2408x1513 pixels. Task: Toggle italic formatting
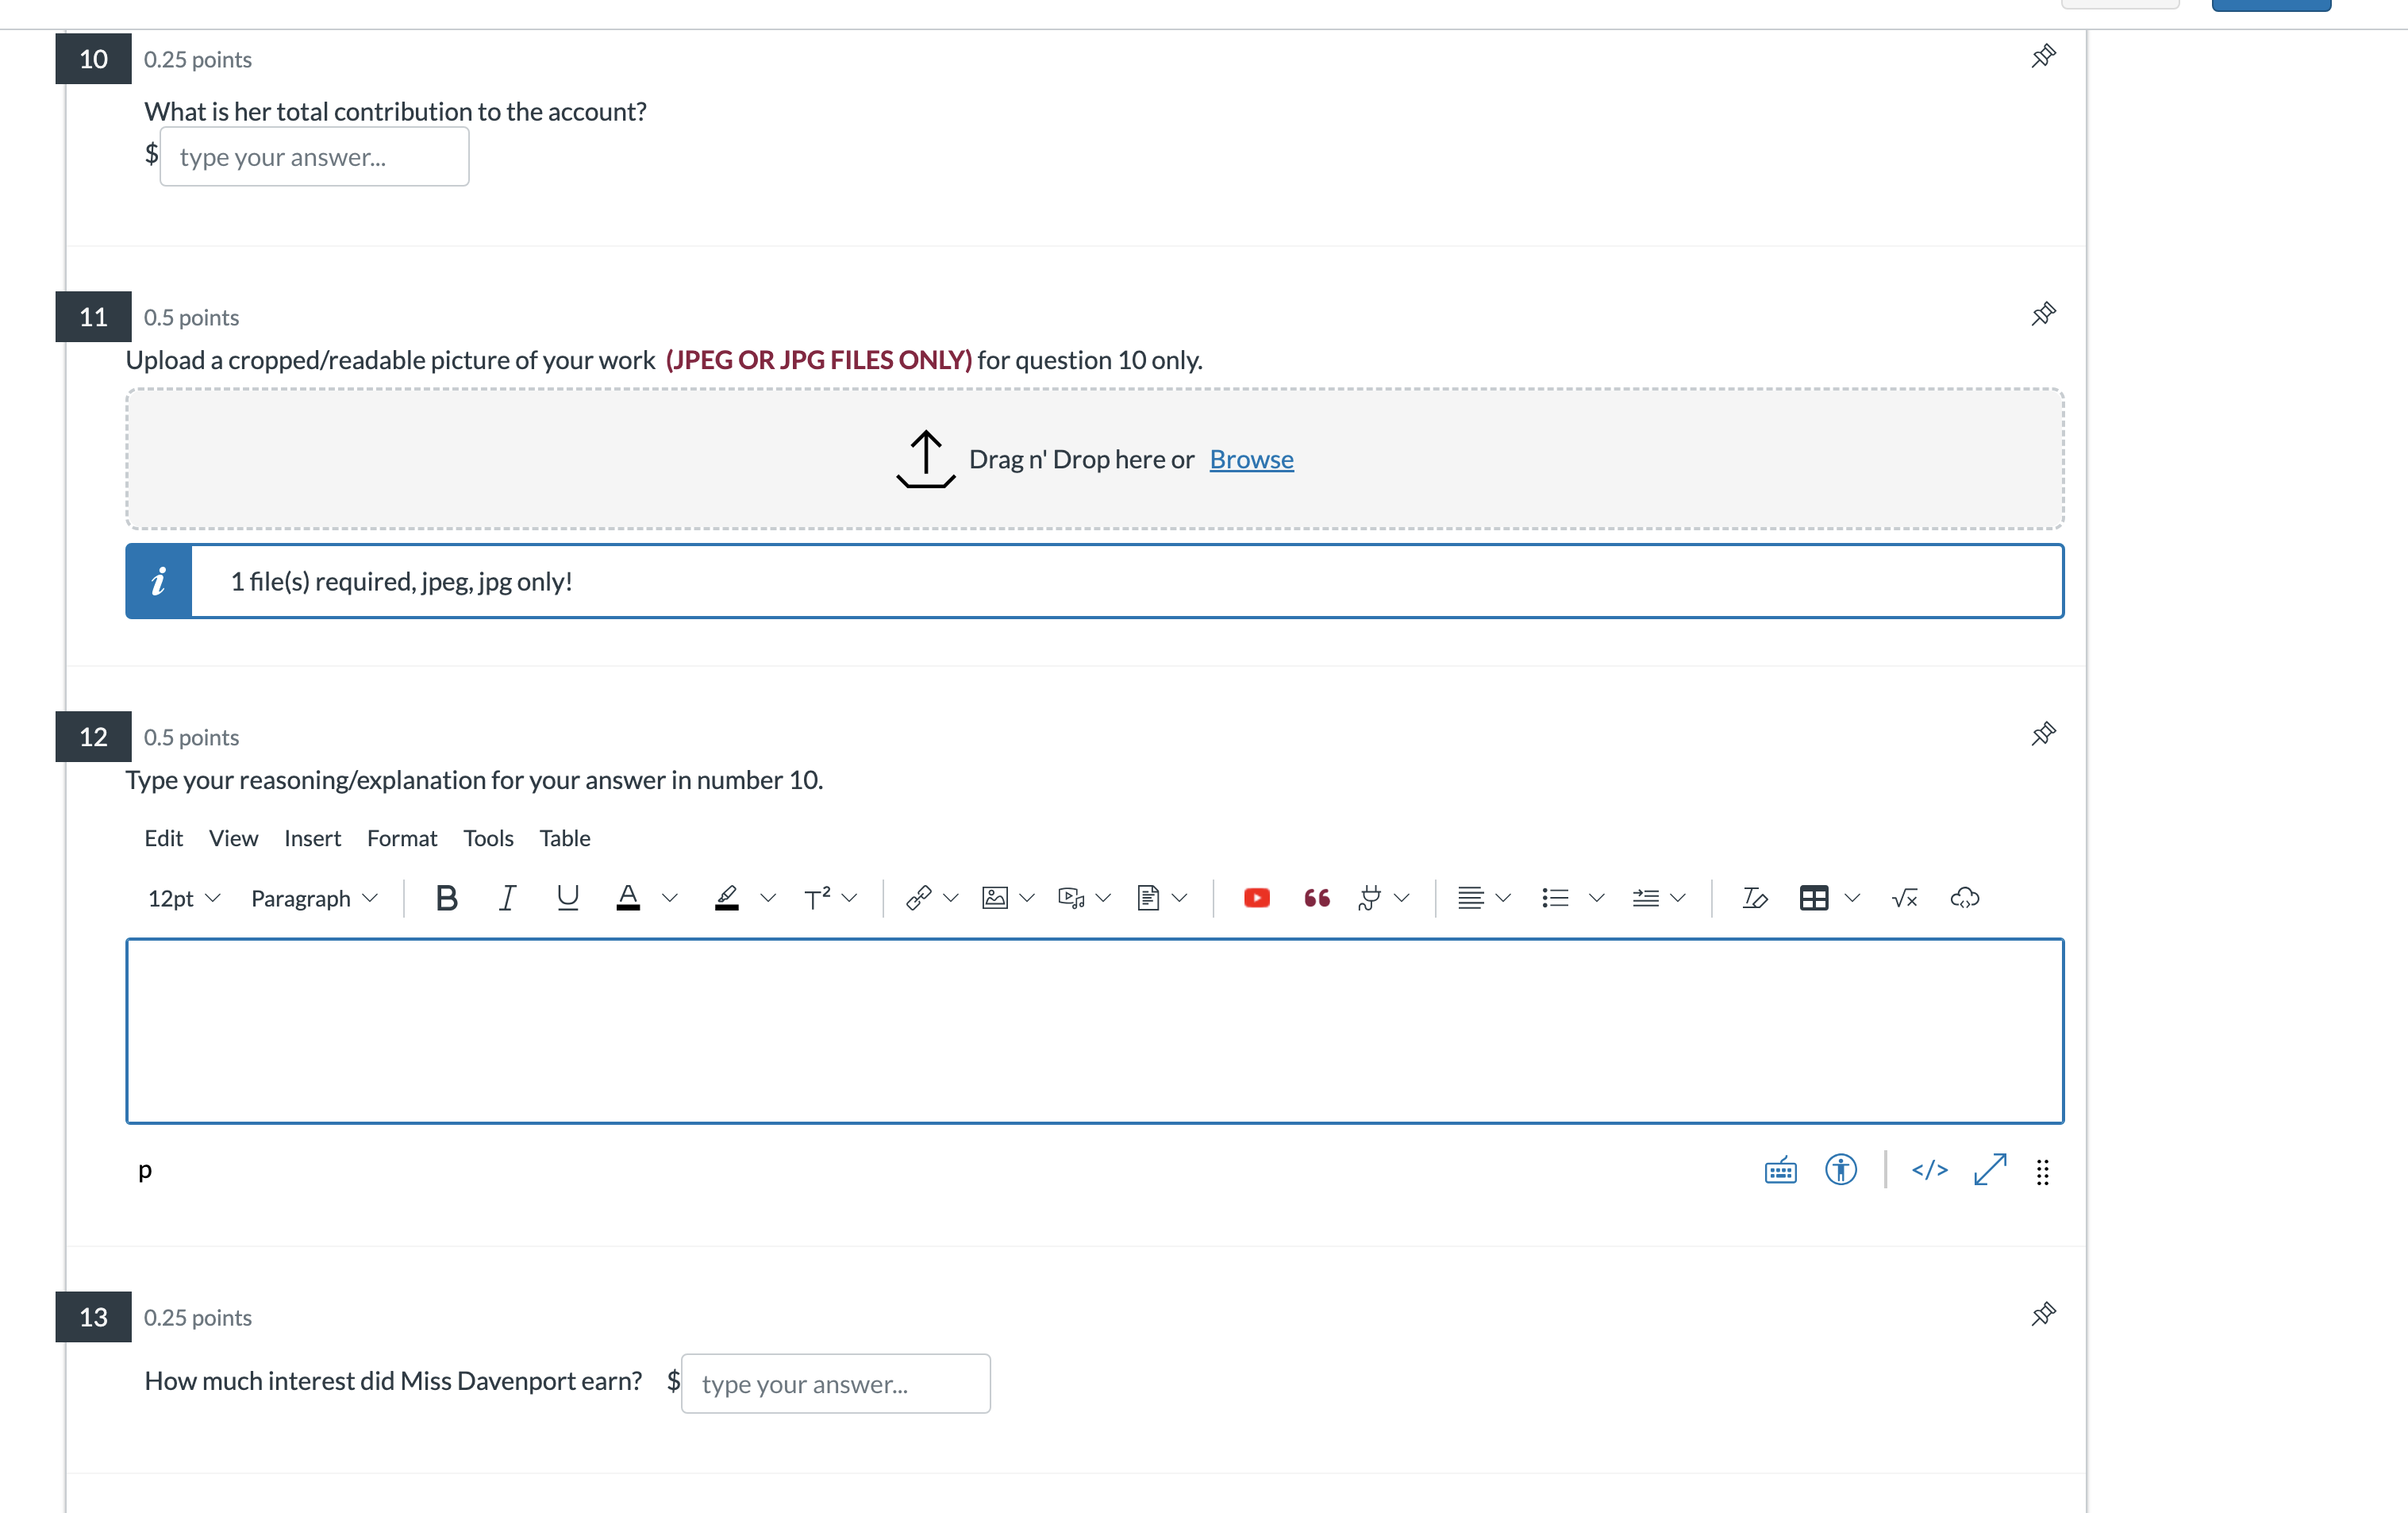507,898
